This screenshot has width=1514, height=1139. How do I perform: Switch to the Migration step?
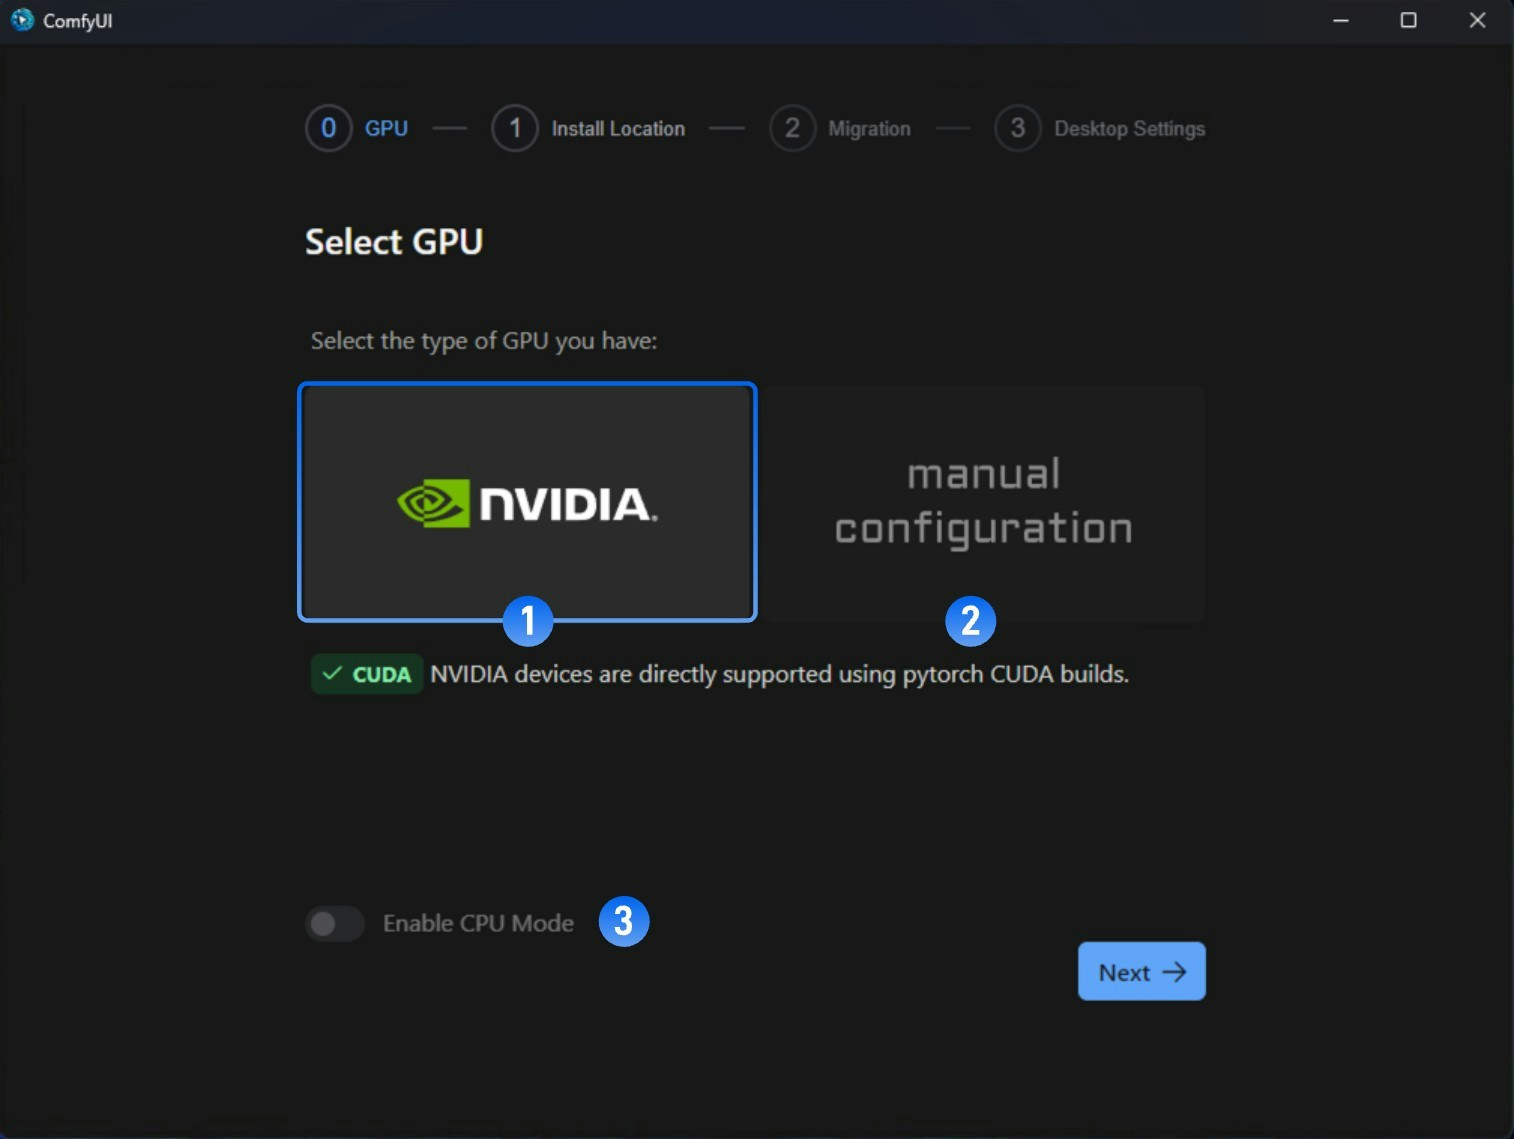tap(870, 128)
